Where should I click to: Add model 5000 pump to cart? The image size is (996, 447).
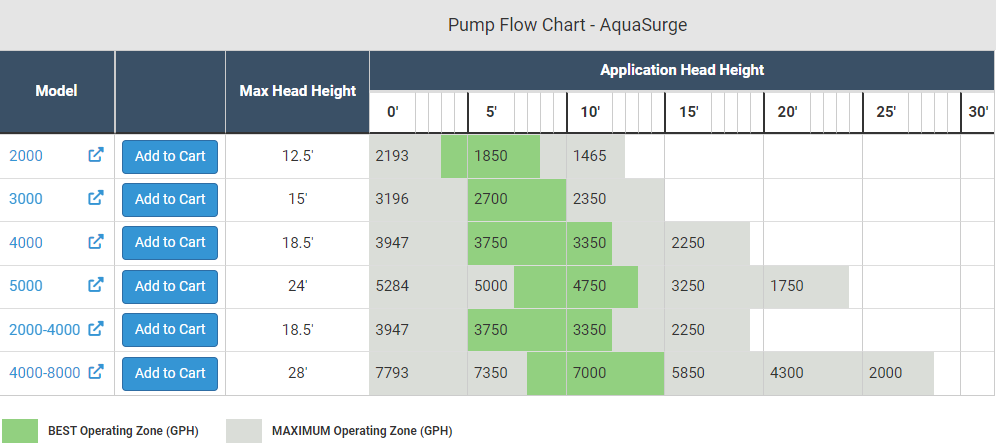(x=170, y=286)
